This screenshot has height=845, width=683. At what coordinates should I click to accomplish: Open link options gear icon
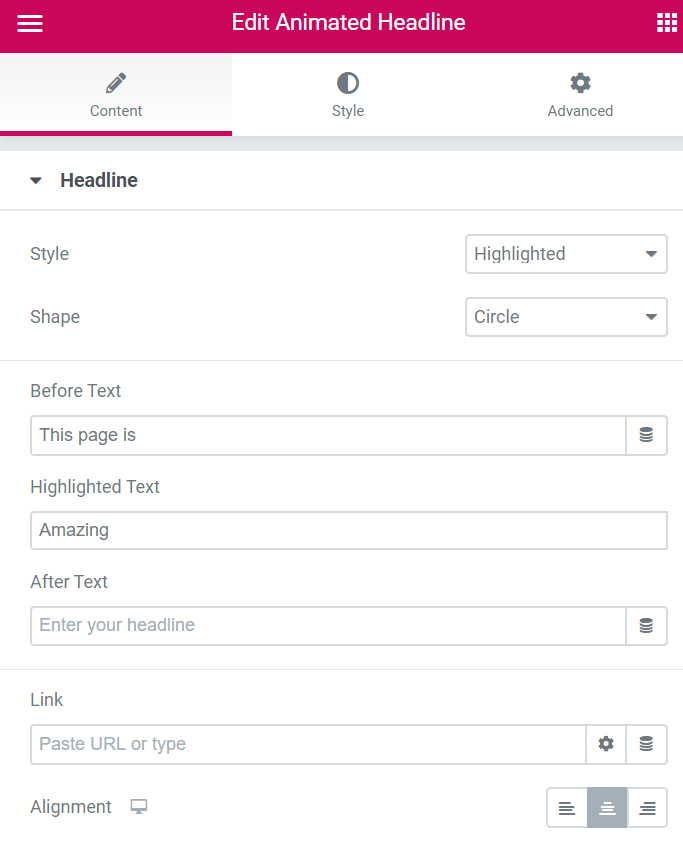[x=606, y=744]
